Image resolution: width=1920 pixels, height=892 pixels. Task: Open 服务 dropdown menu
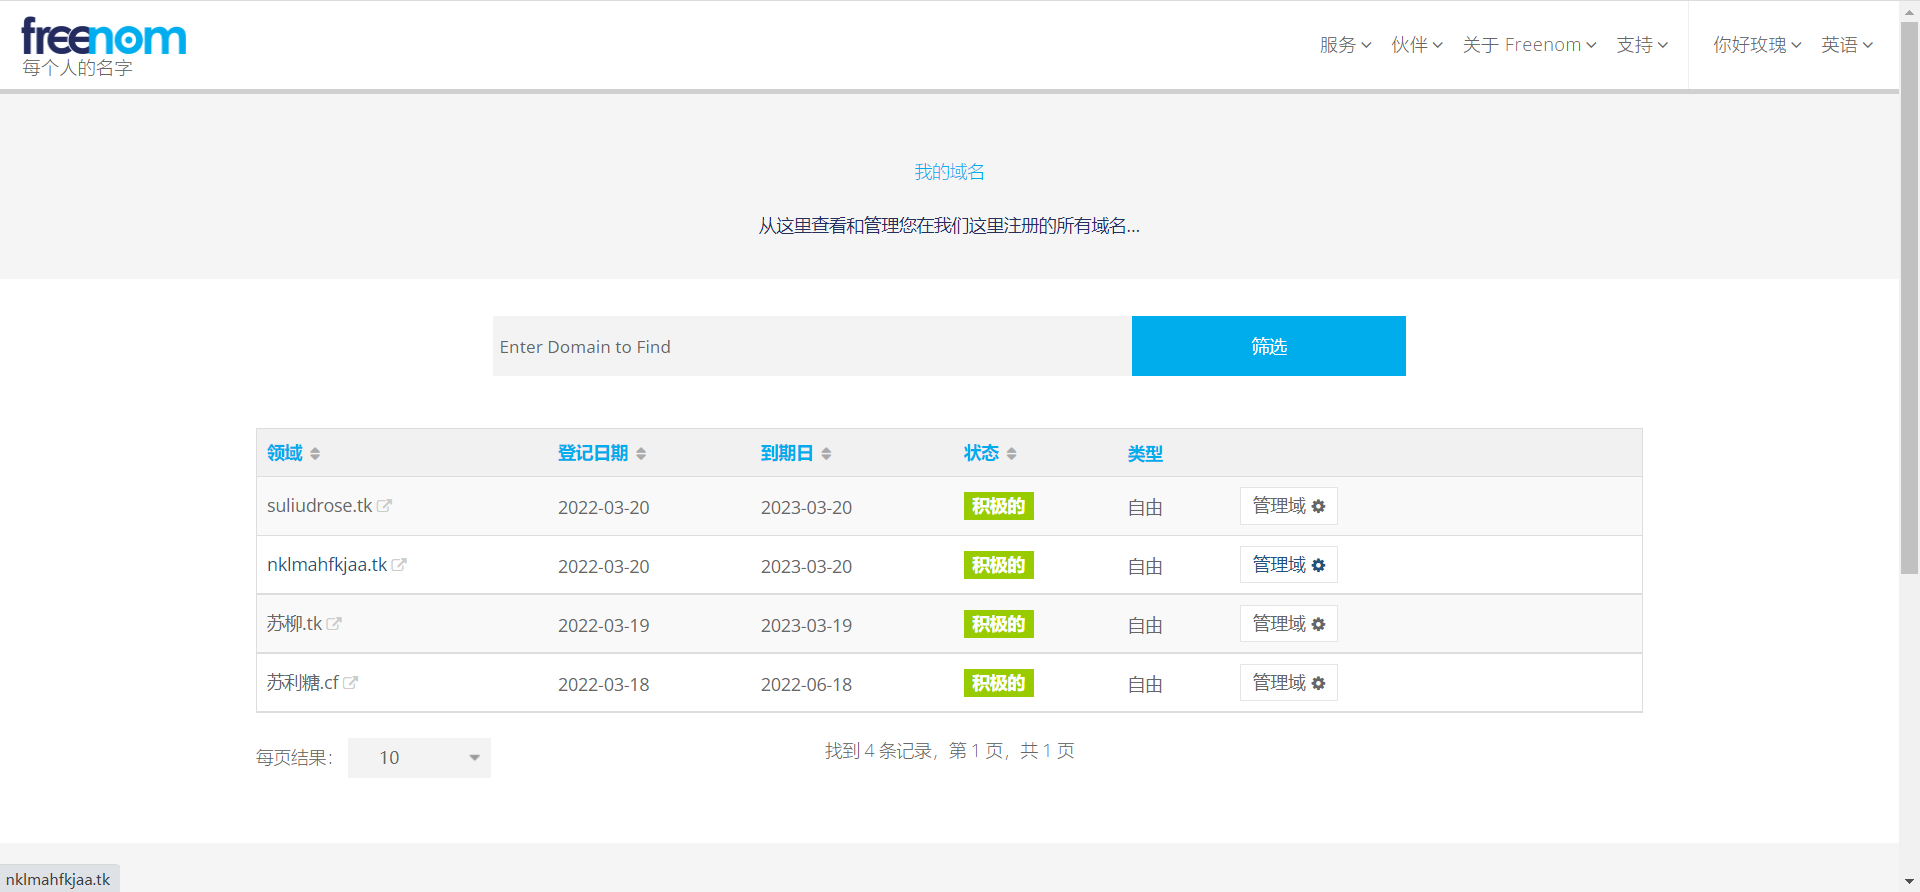1345,45
